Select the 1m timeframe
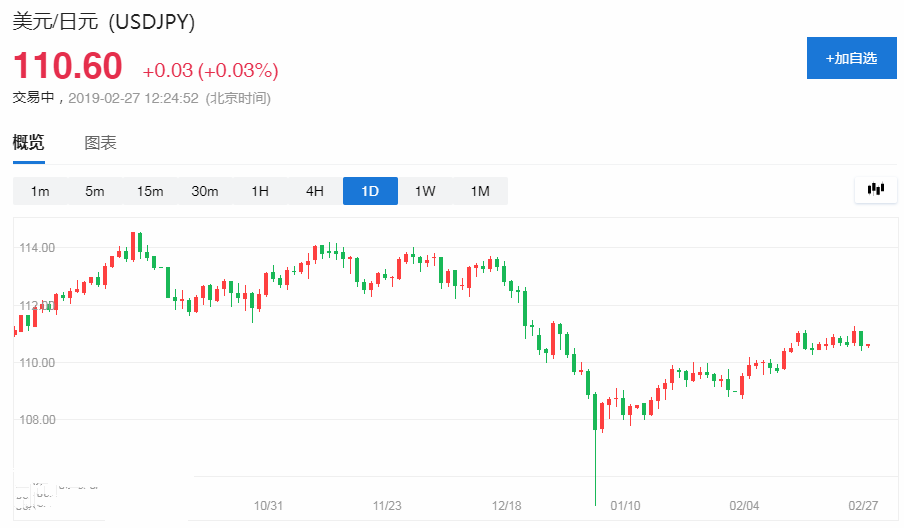 (40, 191)
